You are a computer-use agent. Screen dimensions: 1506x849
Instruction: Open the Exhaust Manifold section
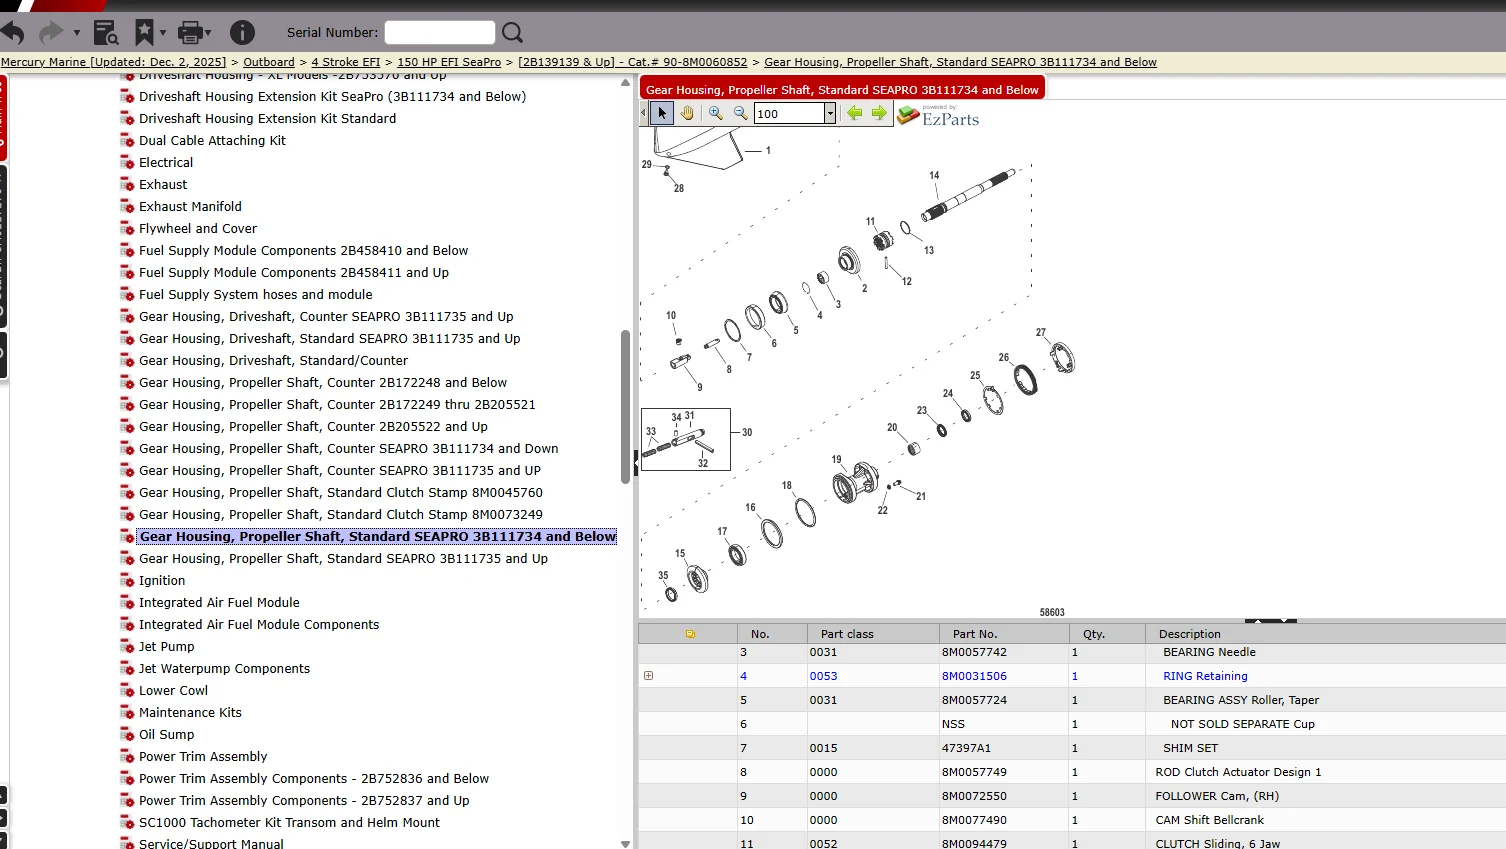[190, 206]
